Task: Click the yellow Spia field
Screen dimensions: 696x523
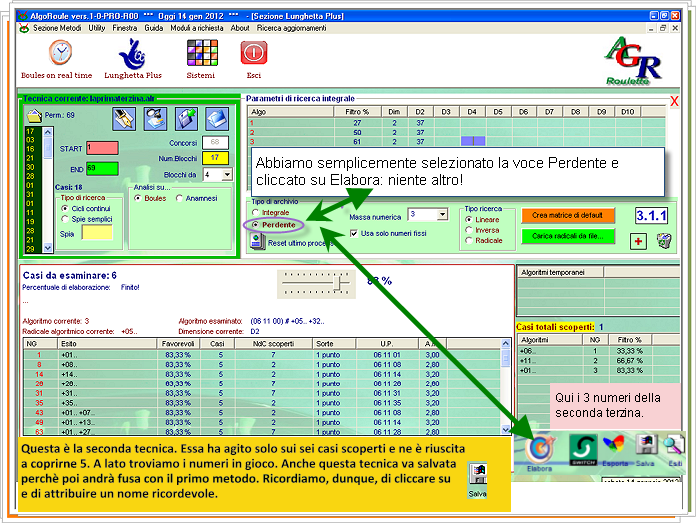Action: [x=97, y=232]
